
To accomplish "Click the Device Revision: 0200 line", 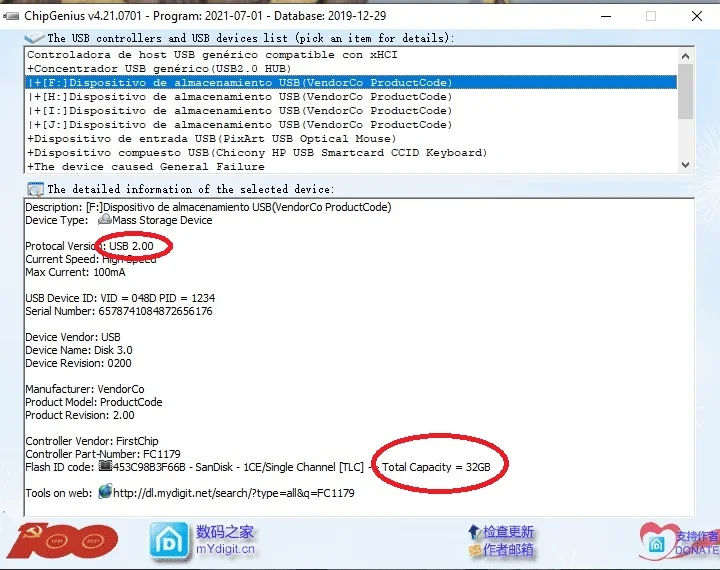I will tap(79, 363).
